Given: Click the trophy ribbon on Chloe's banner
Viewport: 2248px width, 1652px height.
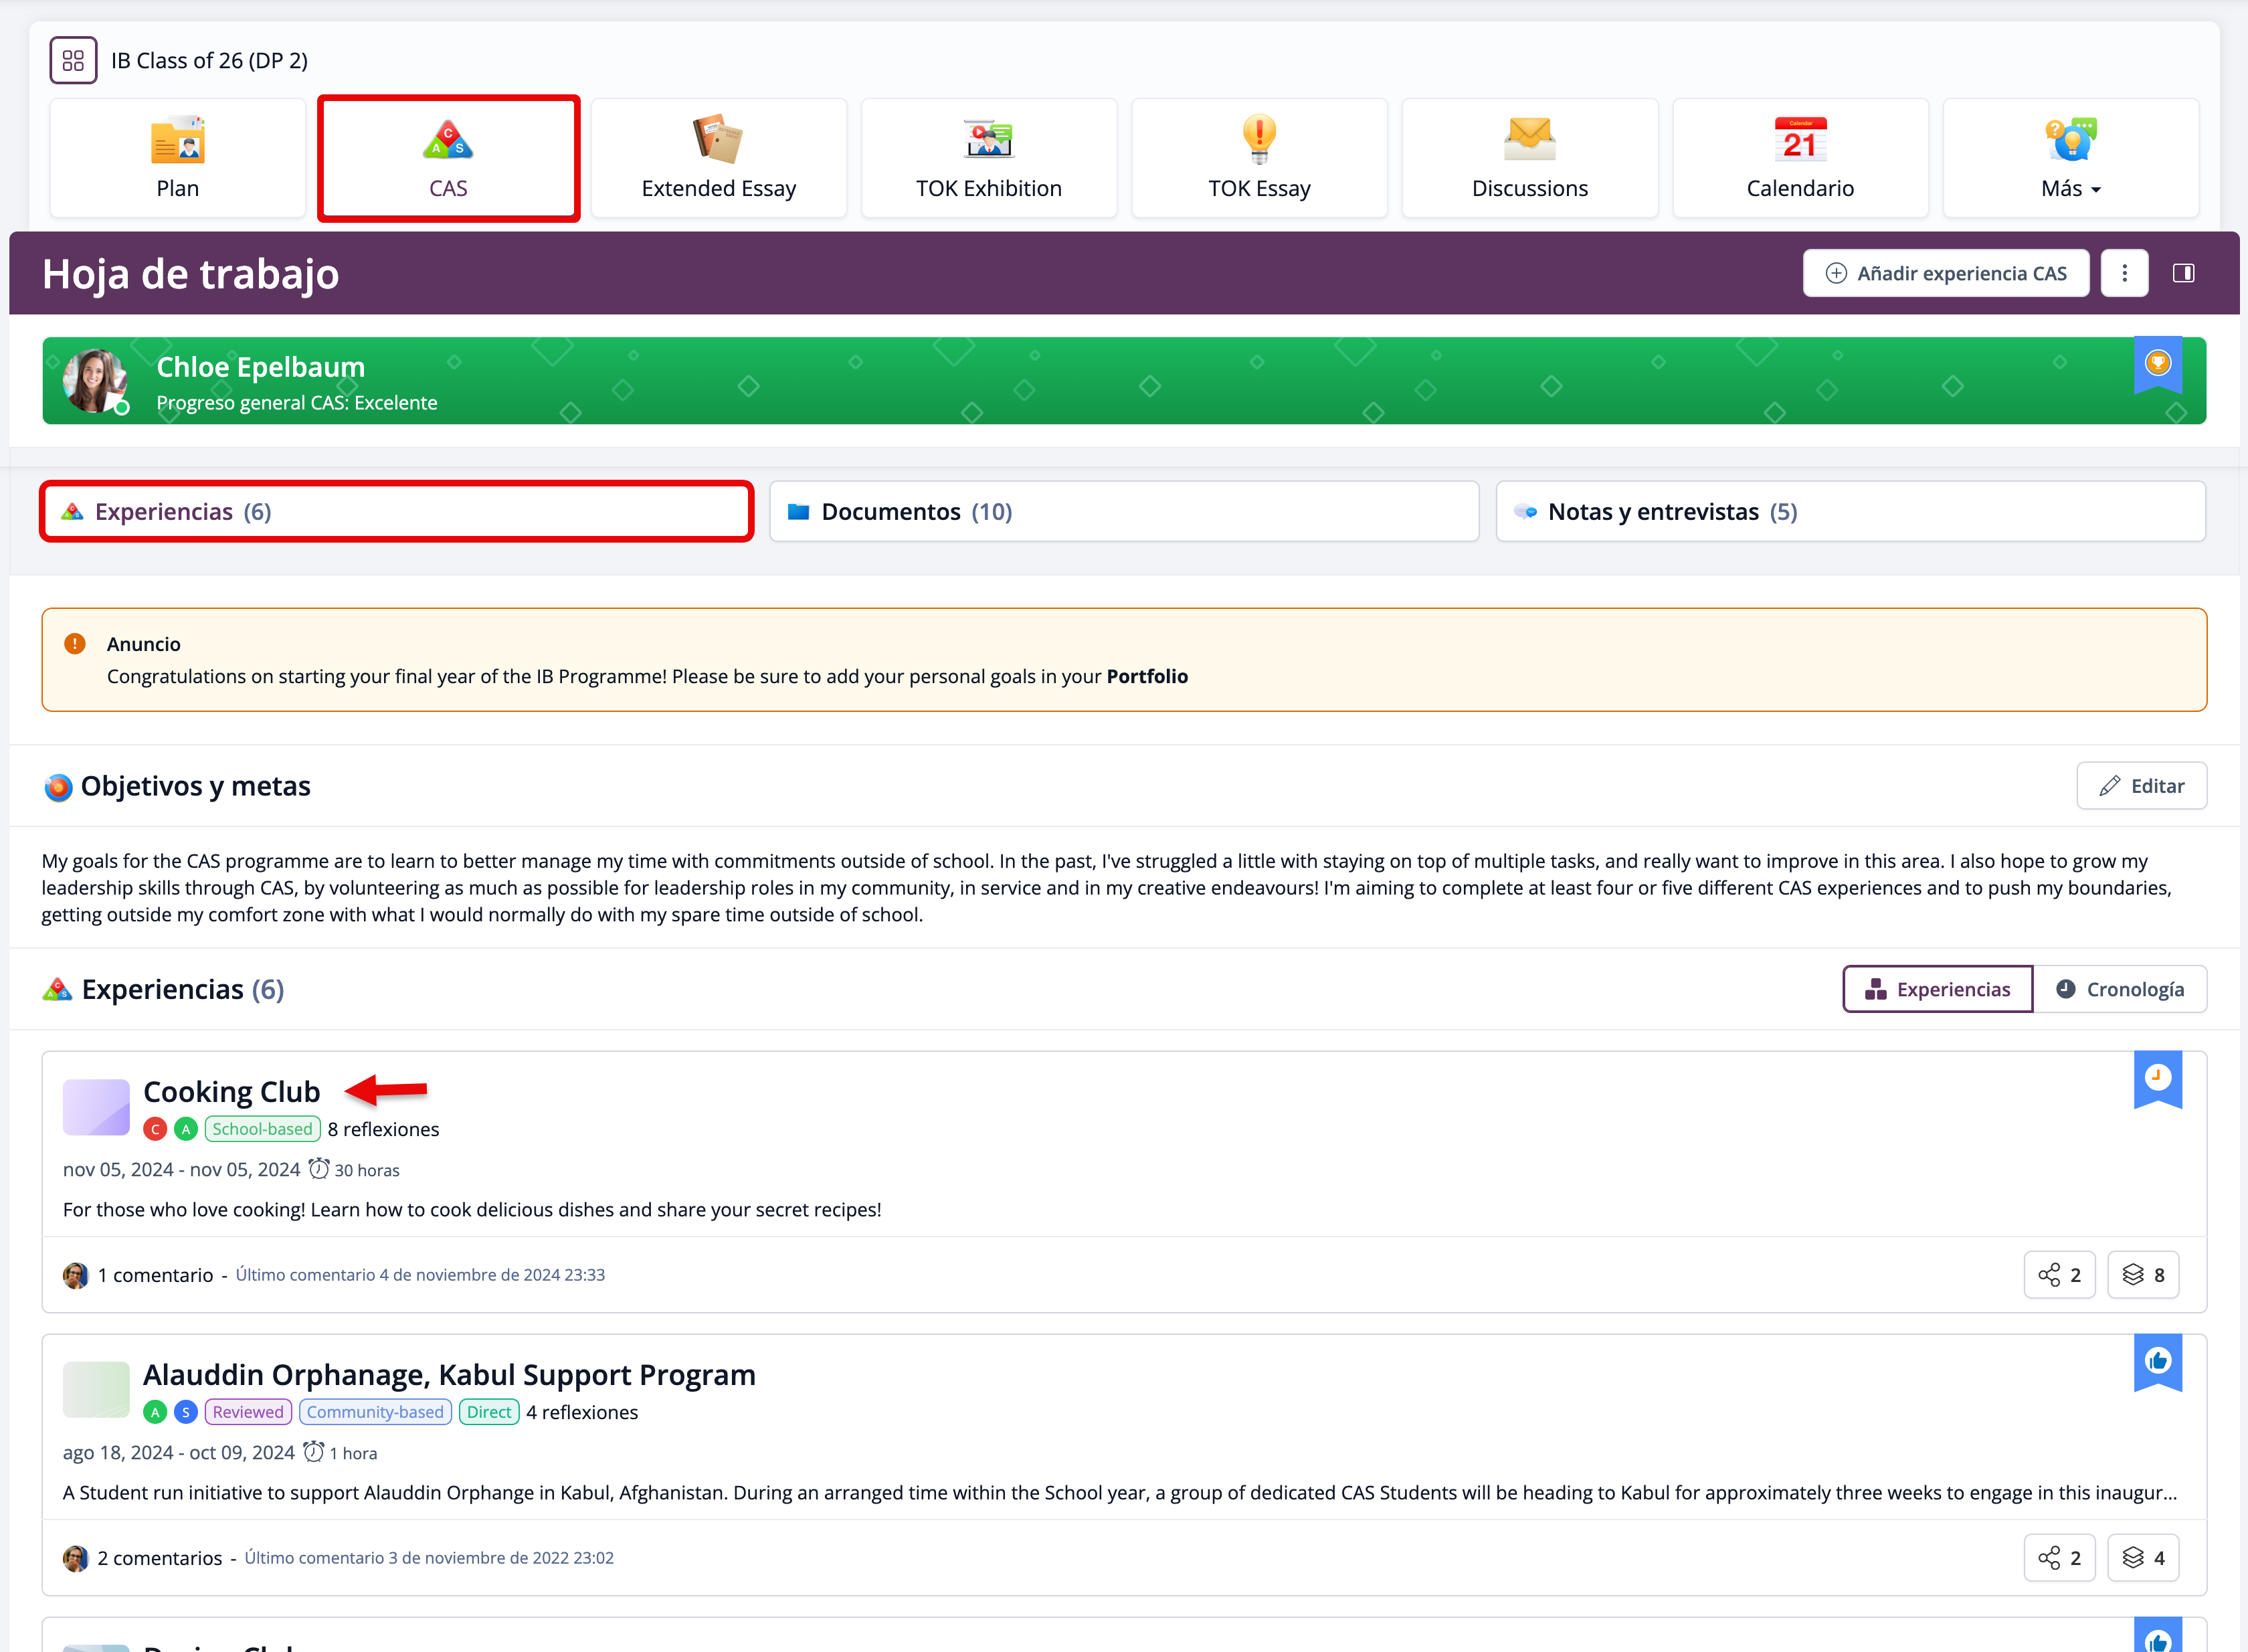Looking at the screenshot, I should coord(2157,364).
